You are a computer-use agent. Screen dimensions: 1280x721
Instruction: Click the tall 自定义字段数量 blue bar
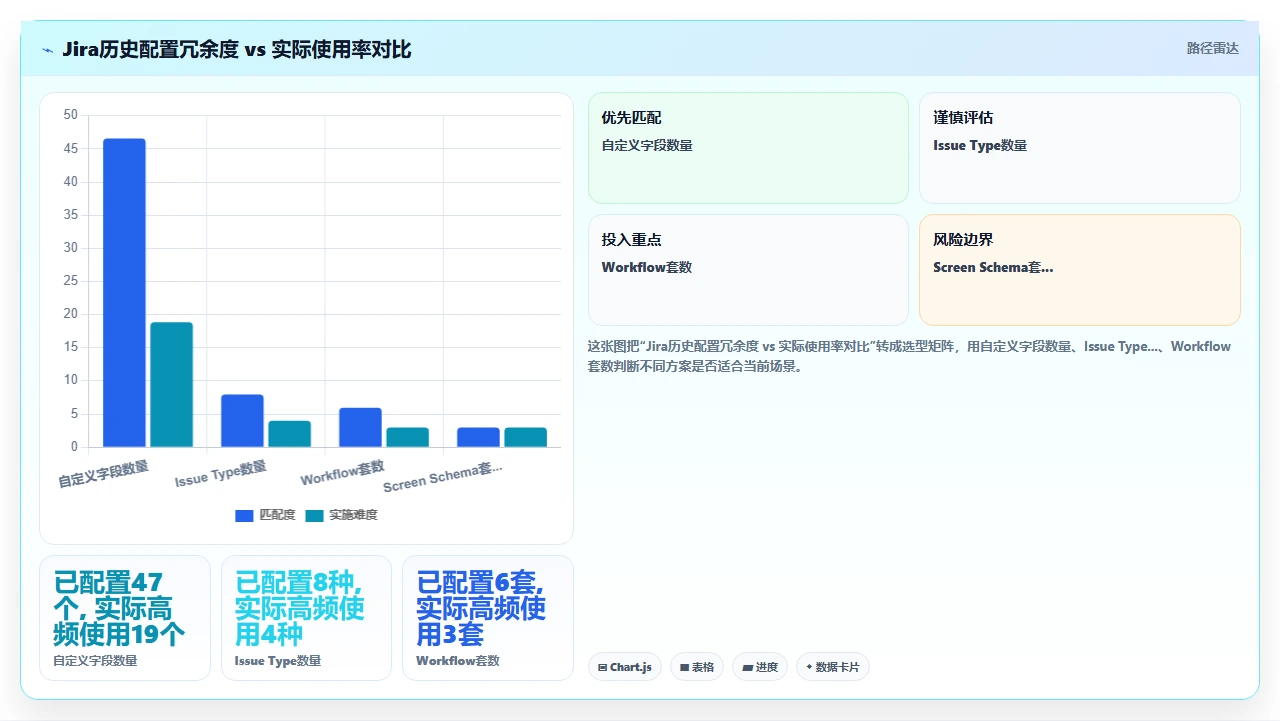pos(124,293)
